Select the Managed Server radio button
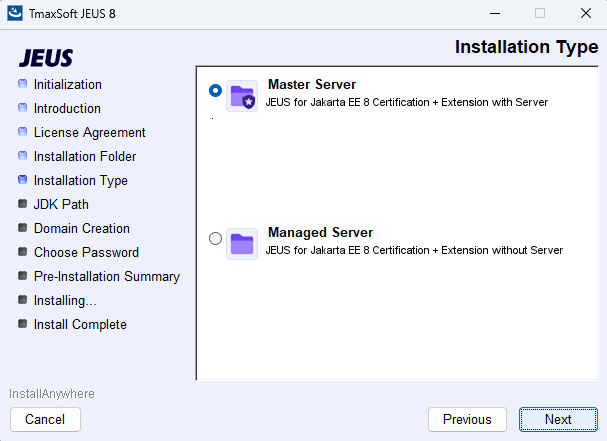The width and height of the screenshot is (607, 441). coord(215,238)
